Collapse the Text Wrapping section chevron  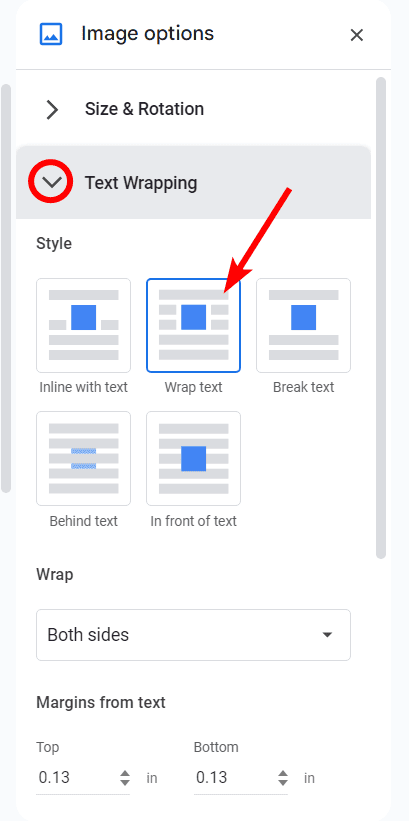tap(52, 183)
